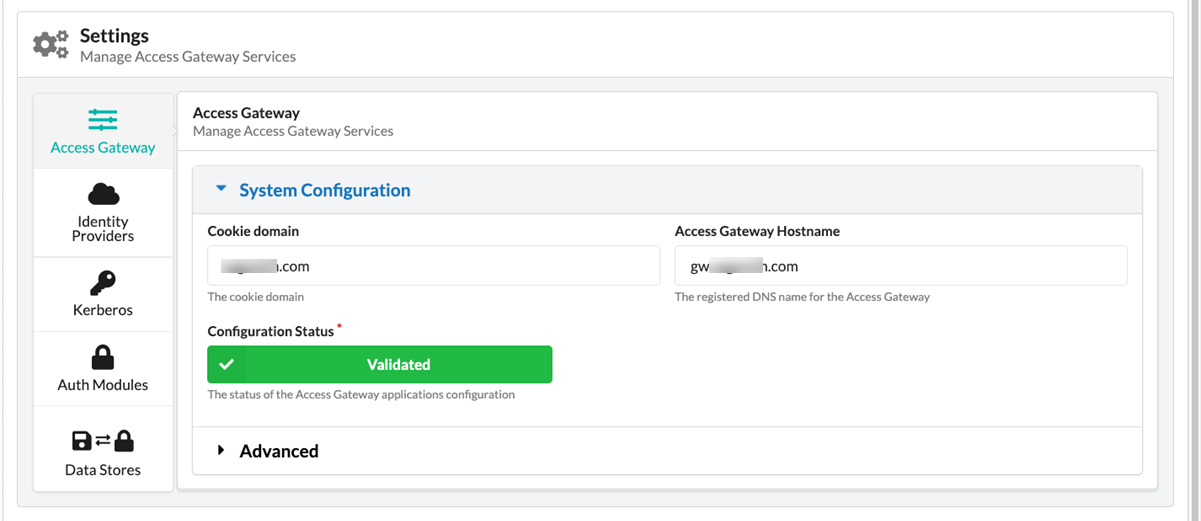Collapse System Configuration using its triangle
The width and height of the screenshot is (1201, 521).
(221, 190)
